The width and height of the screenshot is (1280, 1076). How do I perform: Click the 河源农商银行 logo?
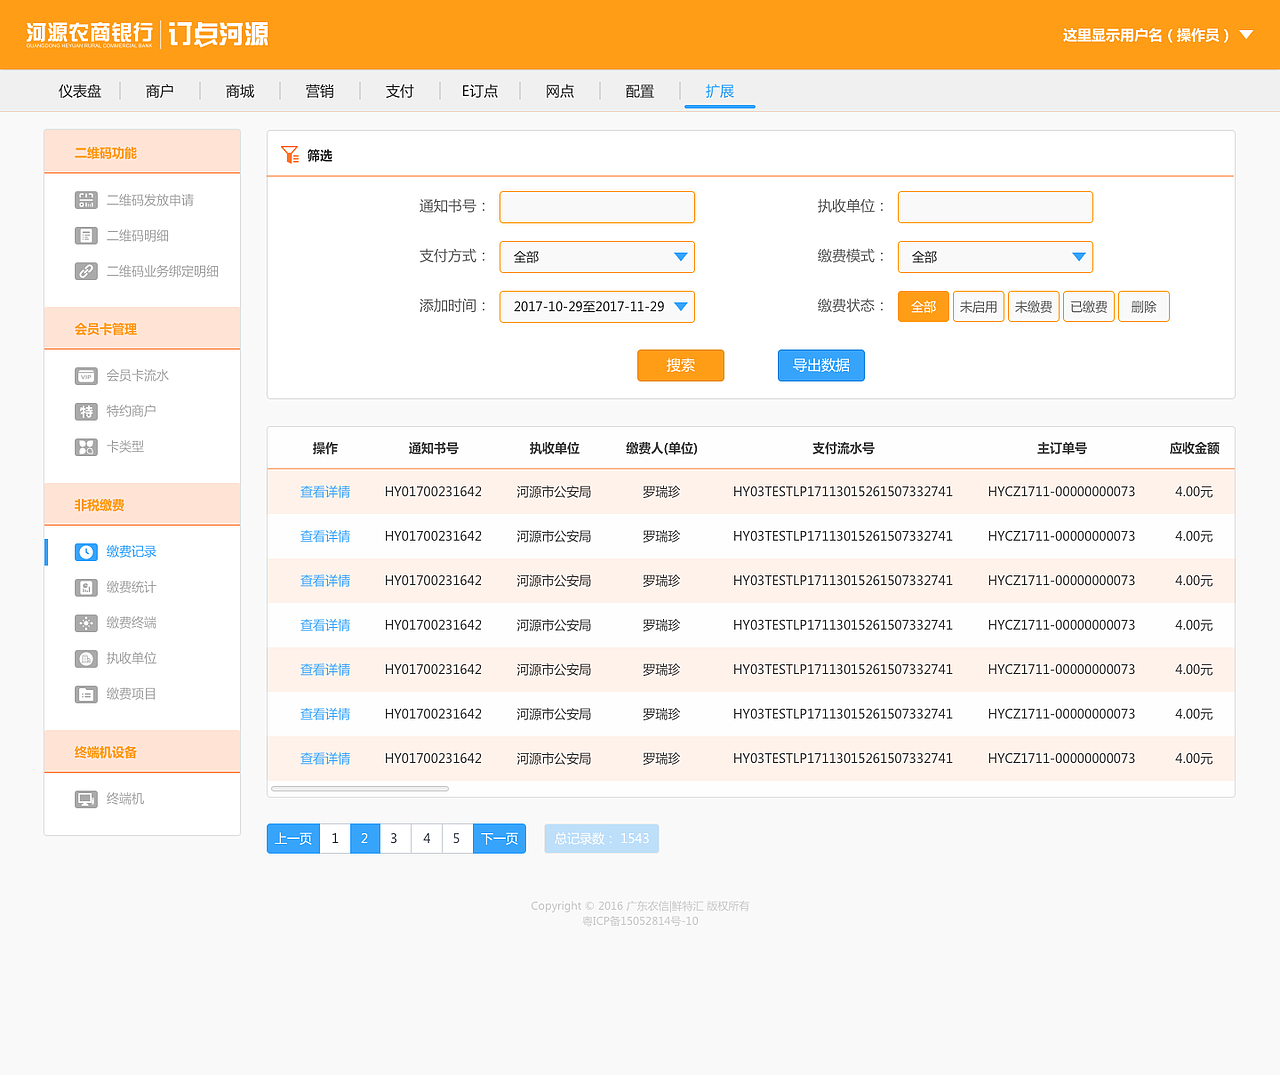90,35
